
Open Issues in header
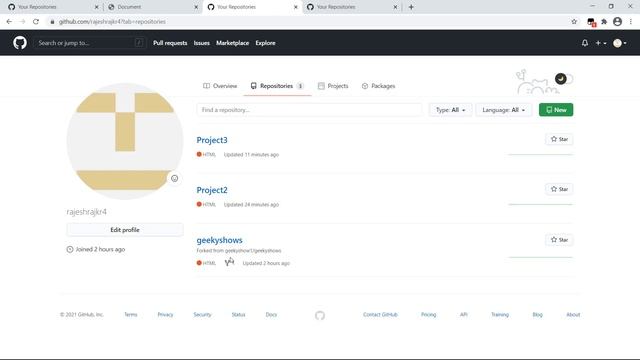click(202, 43)
